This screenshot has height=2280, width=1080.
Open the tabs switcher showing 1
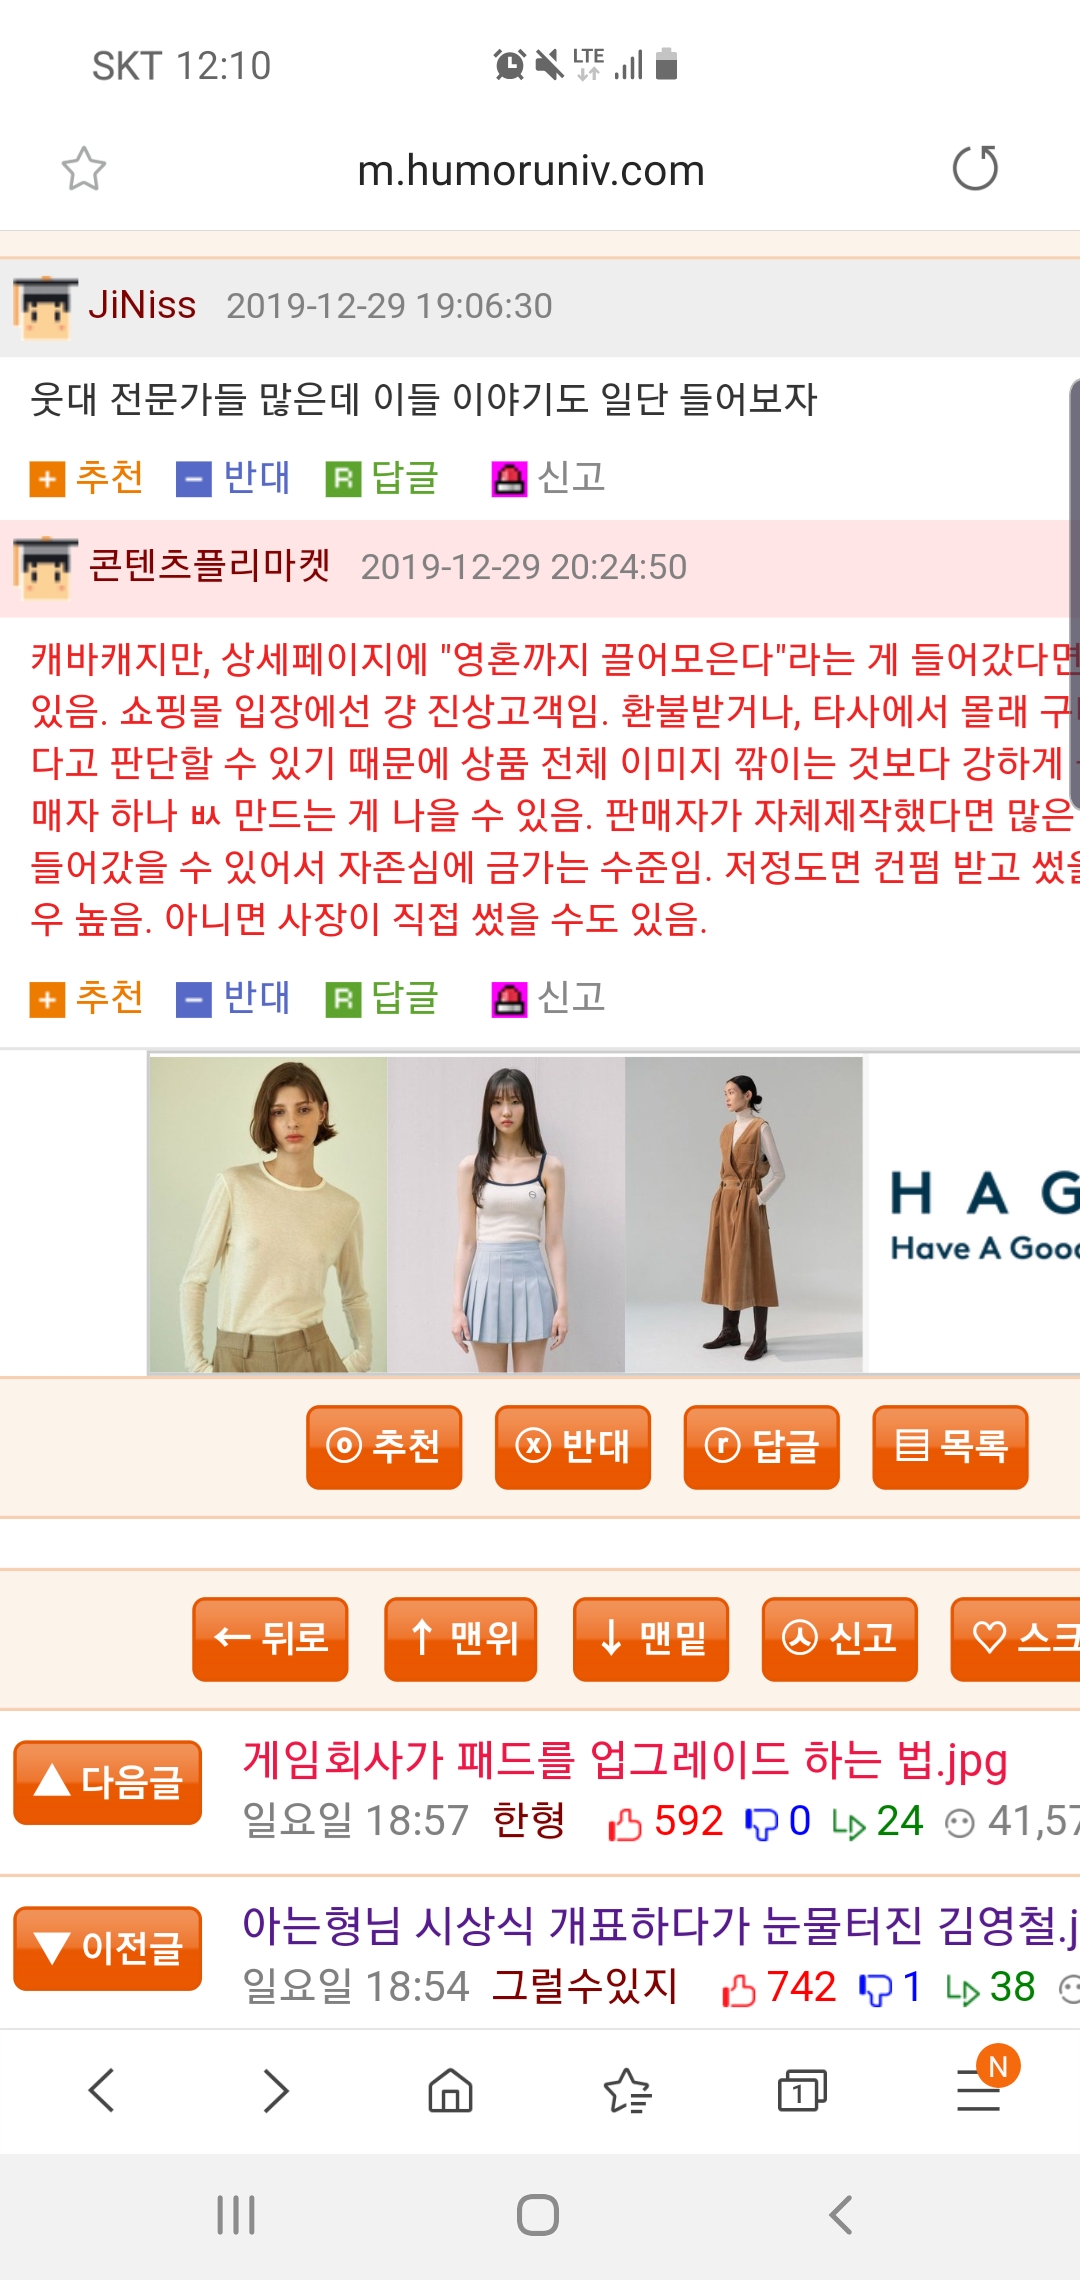pyautogui.click(x=802, y=2090)
